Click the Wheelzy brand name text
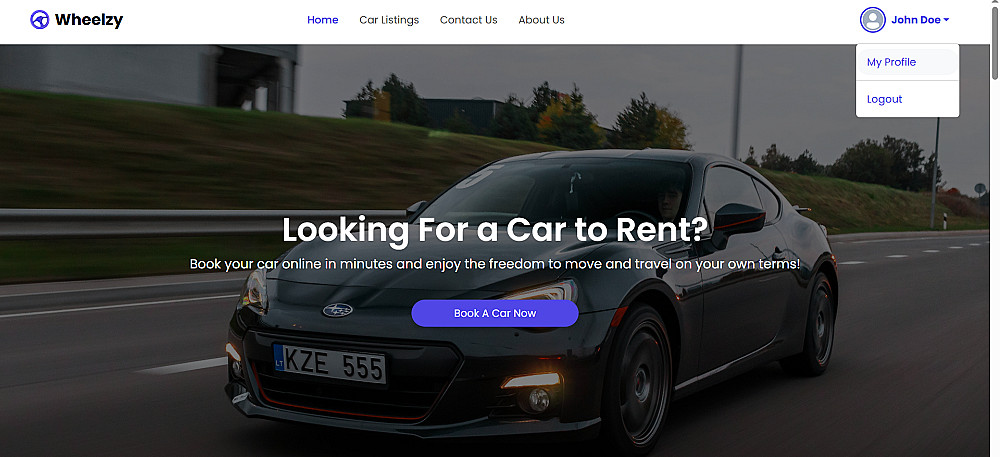1000x457 pixels. (89, 20)
